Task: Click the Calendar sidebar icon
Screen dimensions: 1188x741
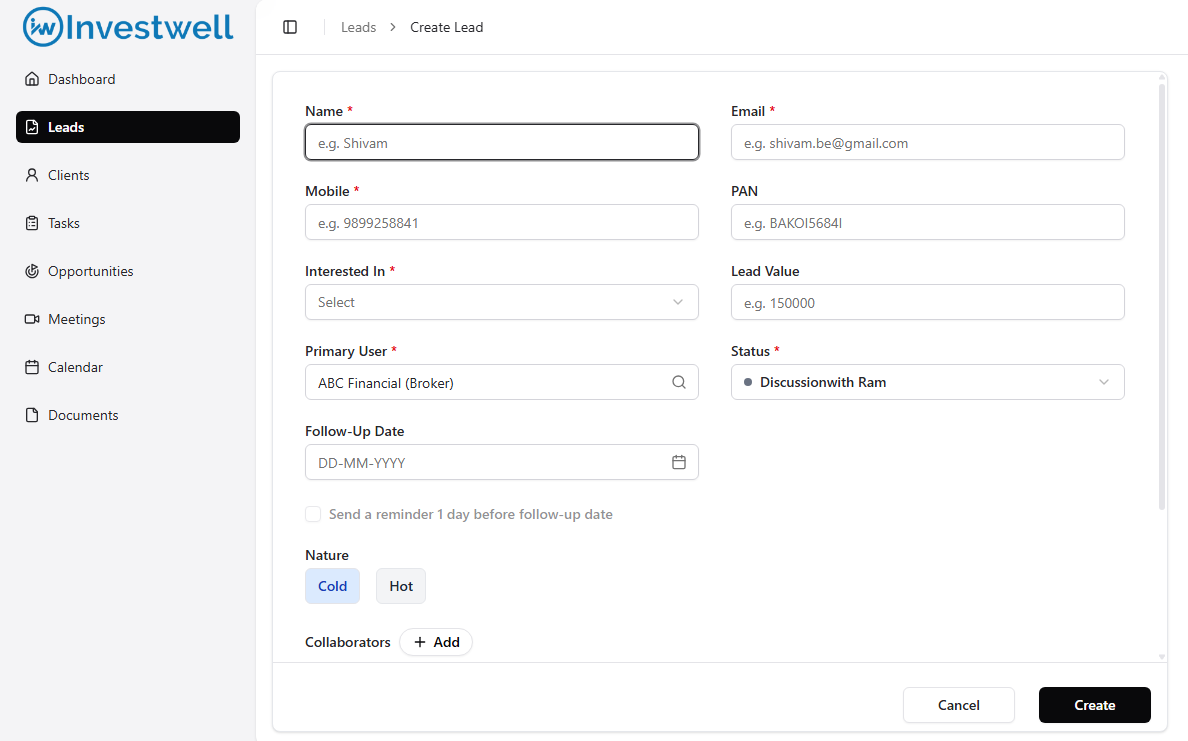Action: 32,367
